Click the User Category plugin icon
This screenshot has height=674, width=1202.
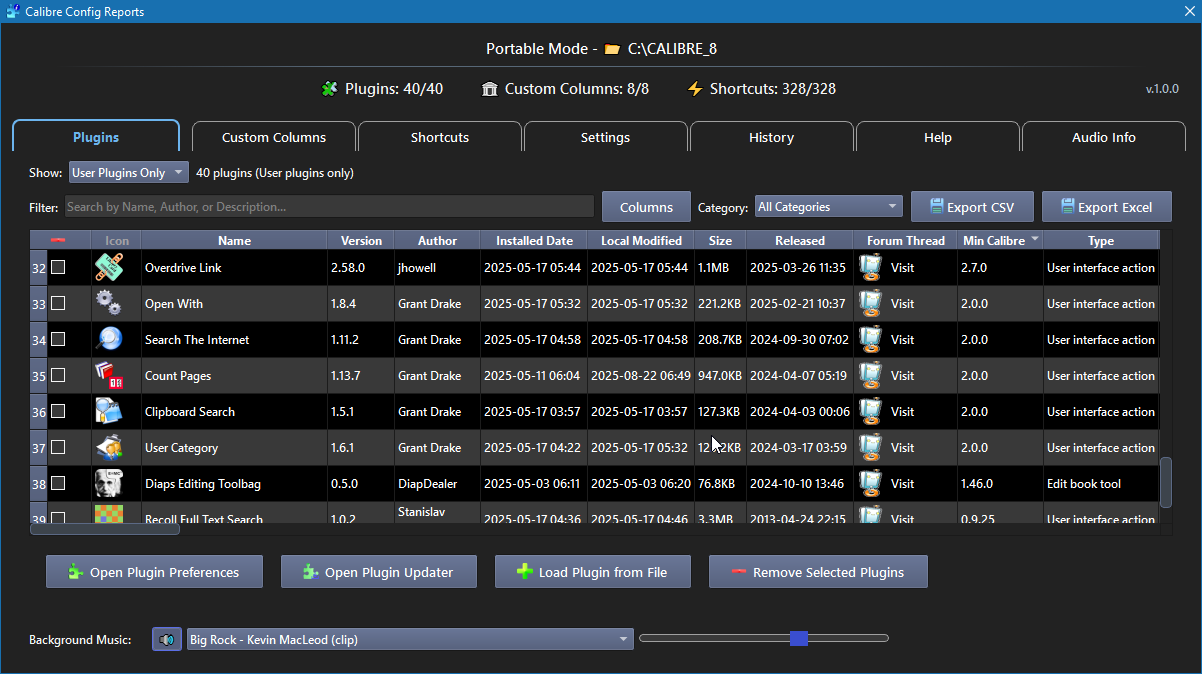pyautogui.click(x=109, y=448)
